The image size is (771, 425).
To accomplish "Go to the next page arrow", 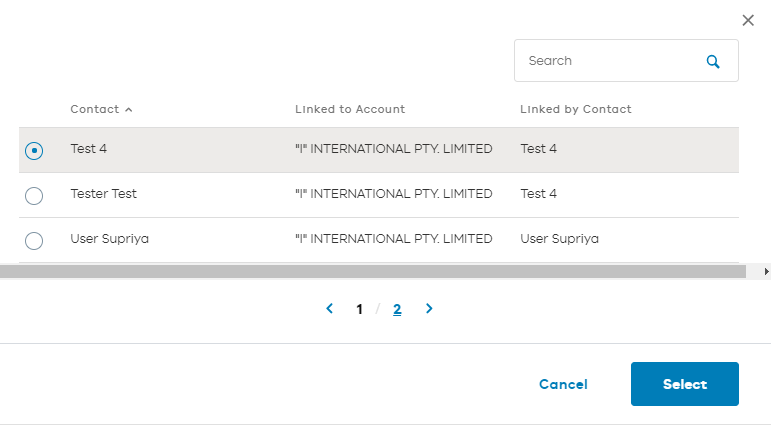I will 429,309.
